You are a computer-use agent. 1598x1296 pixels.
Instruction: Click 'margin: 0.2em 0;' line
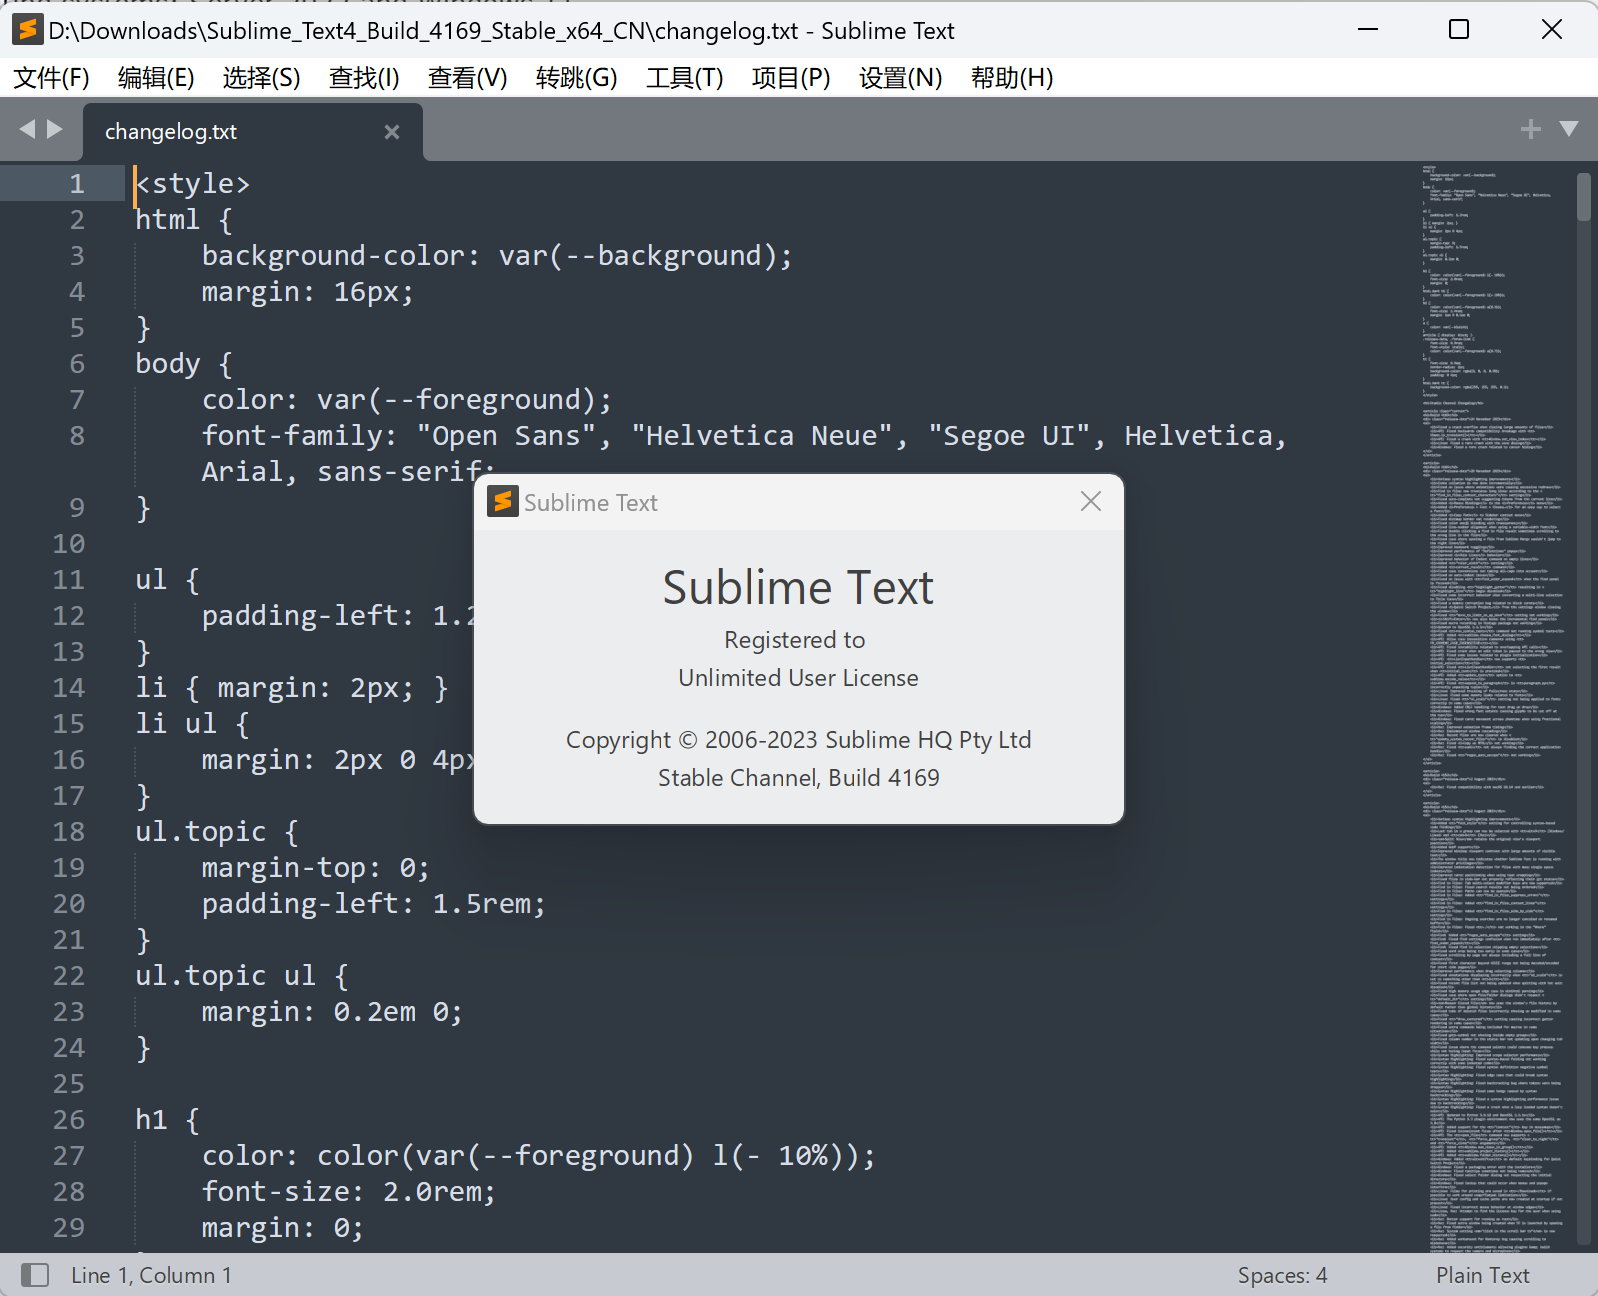tap(332, 1012)
